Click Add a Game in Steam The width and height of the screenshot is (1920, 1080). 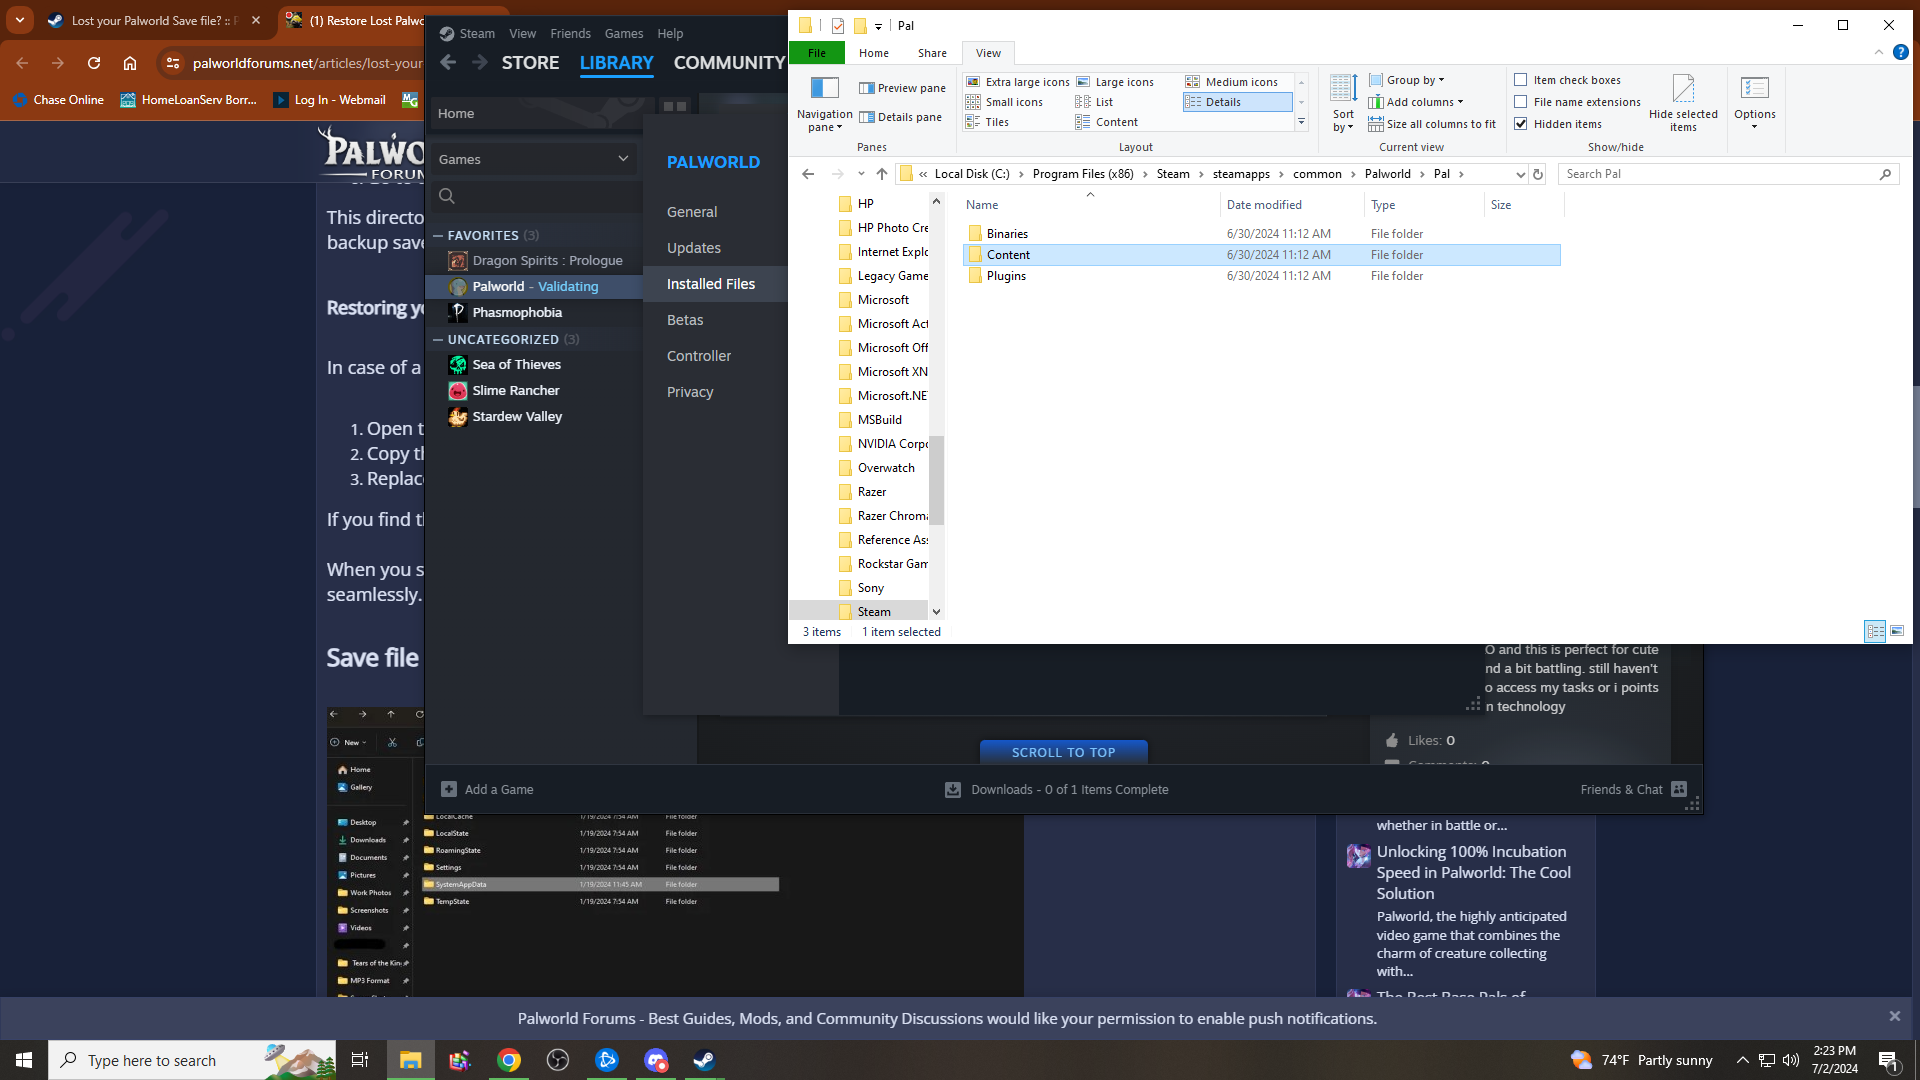pos(488,789)
